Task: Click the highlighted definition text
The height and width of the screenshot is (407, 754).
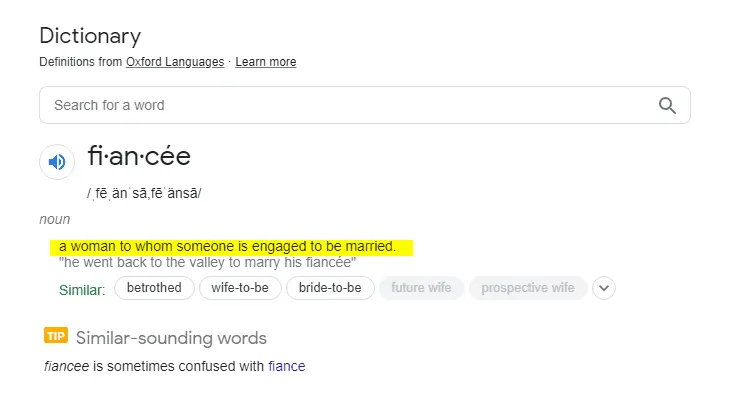Action: [228, 246]
